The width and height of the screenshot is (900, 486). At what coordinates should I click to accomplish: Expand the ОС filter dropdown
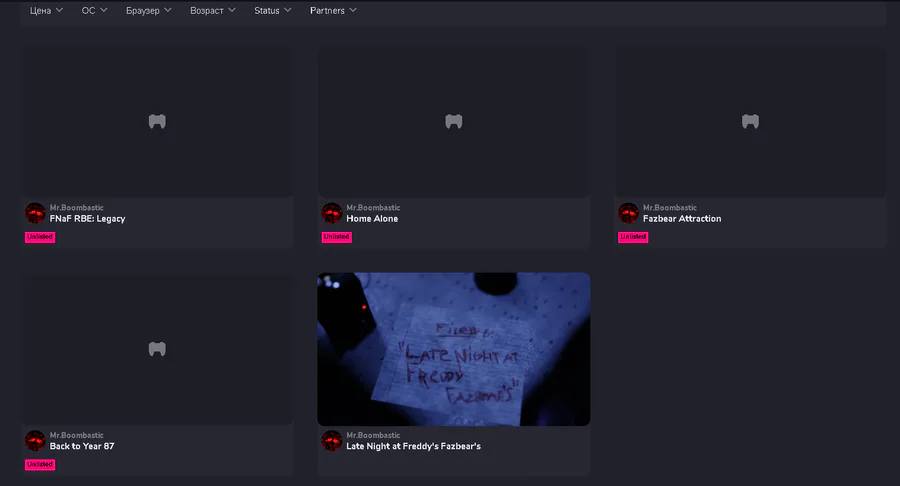(94, 10)
